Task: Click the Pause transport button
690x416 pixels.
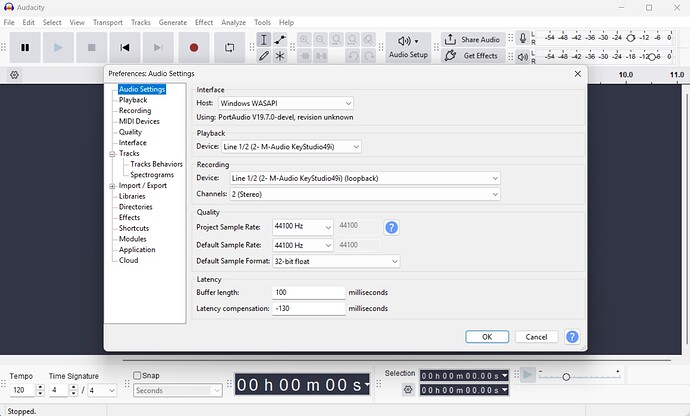Action: 25,48
